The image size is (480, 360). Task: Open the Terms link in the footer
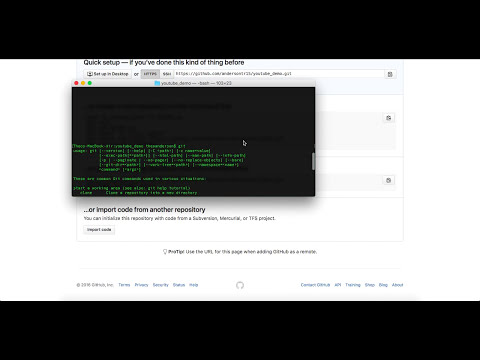click(x=124, y=285)
